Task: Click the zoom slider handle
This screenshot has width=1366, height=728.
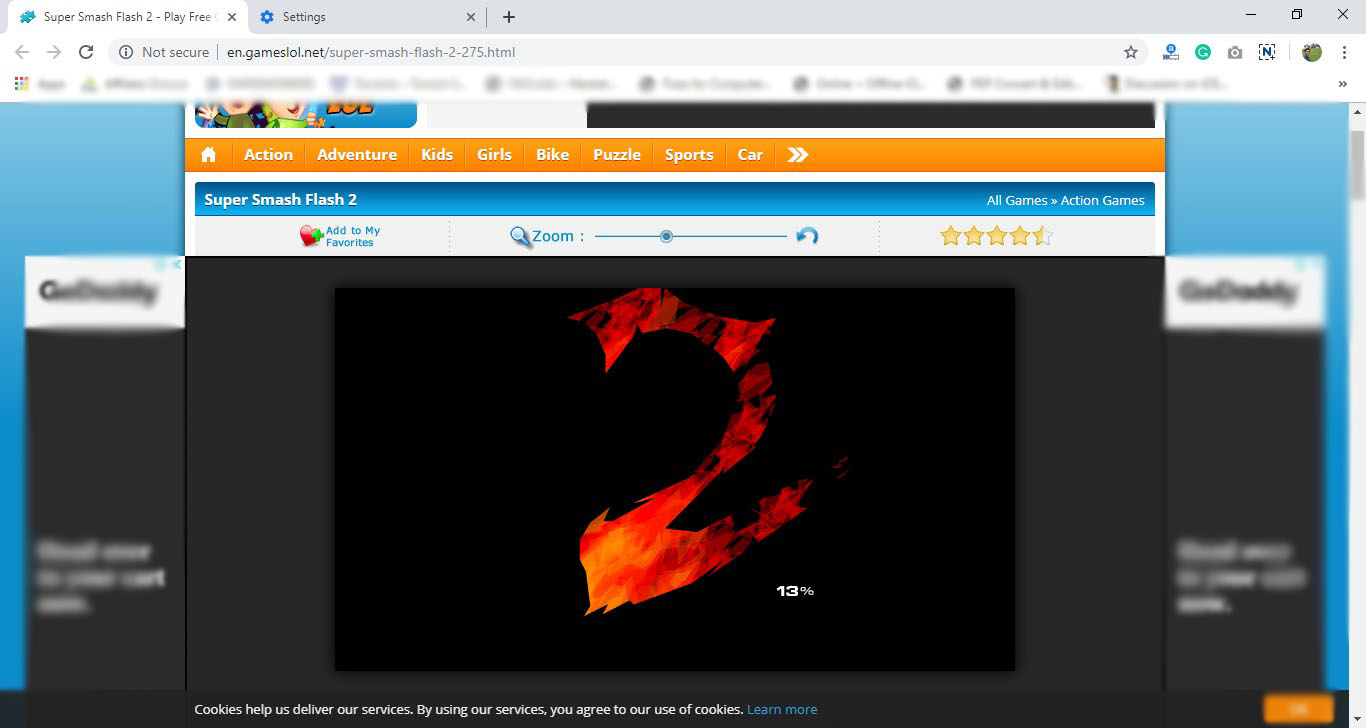Action: (x=666, y=236)
